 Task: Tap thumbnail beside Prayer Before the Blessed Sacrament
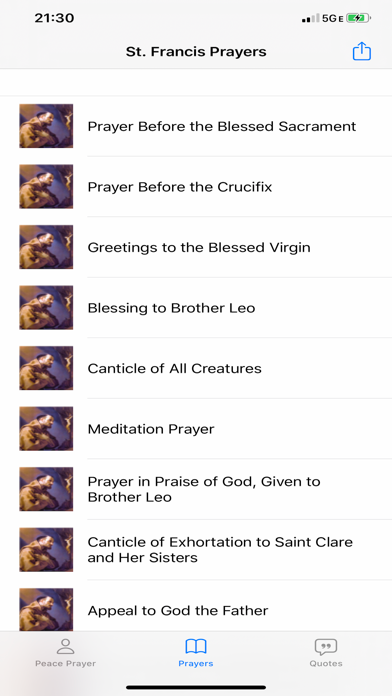click(46, 126)
